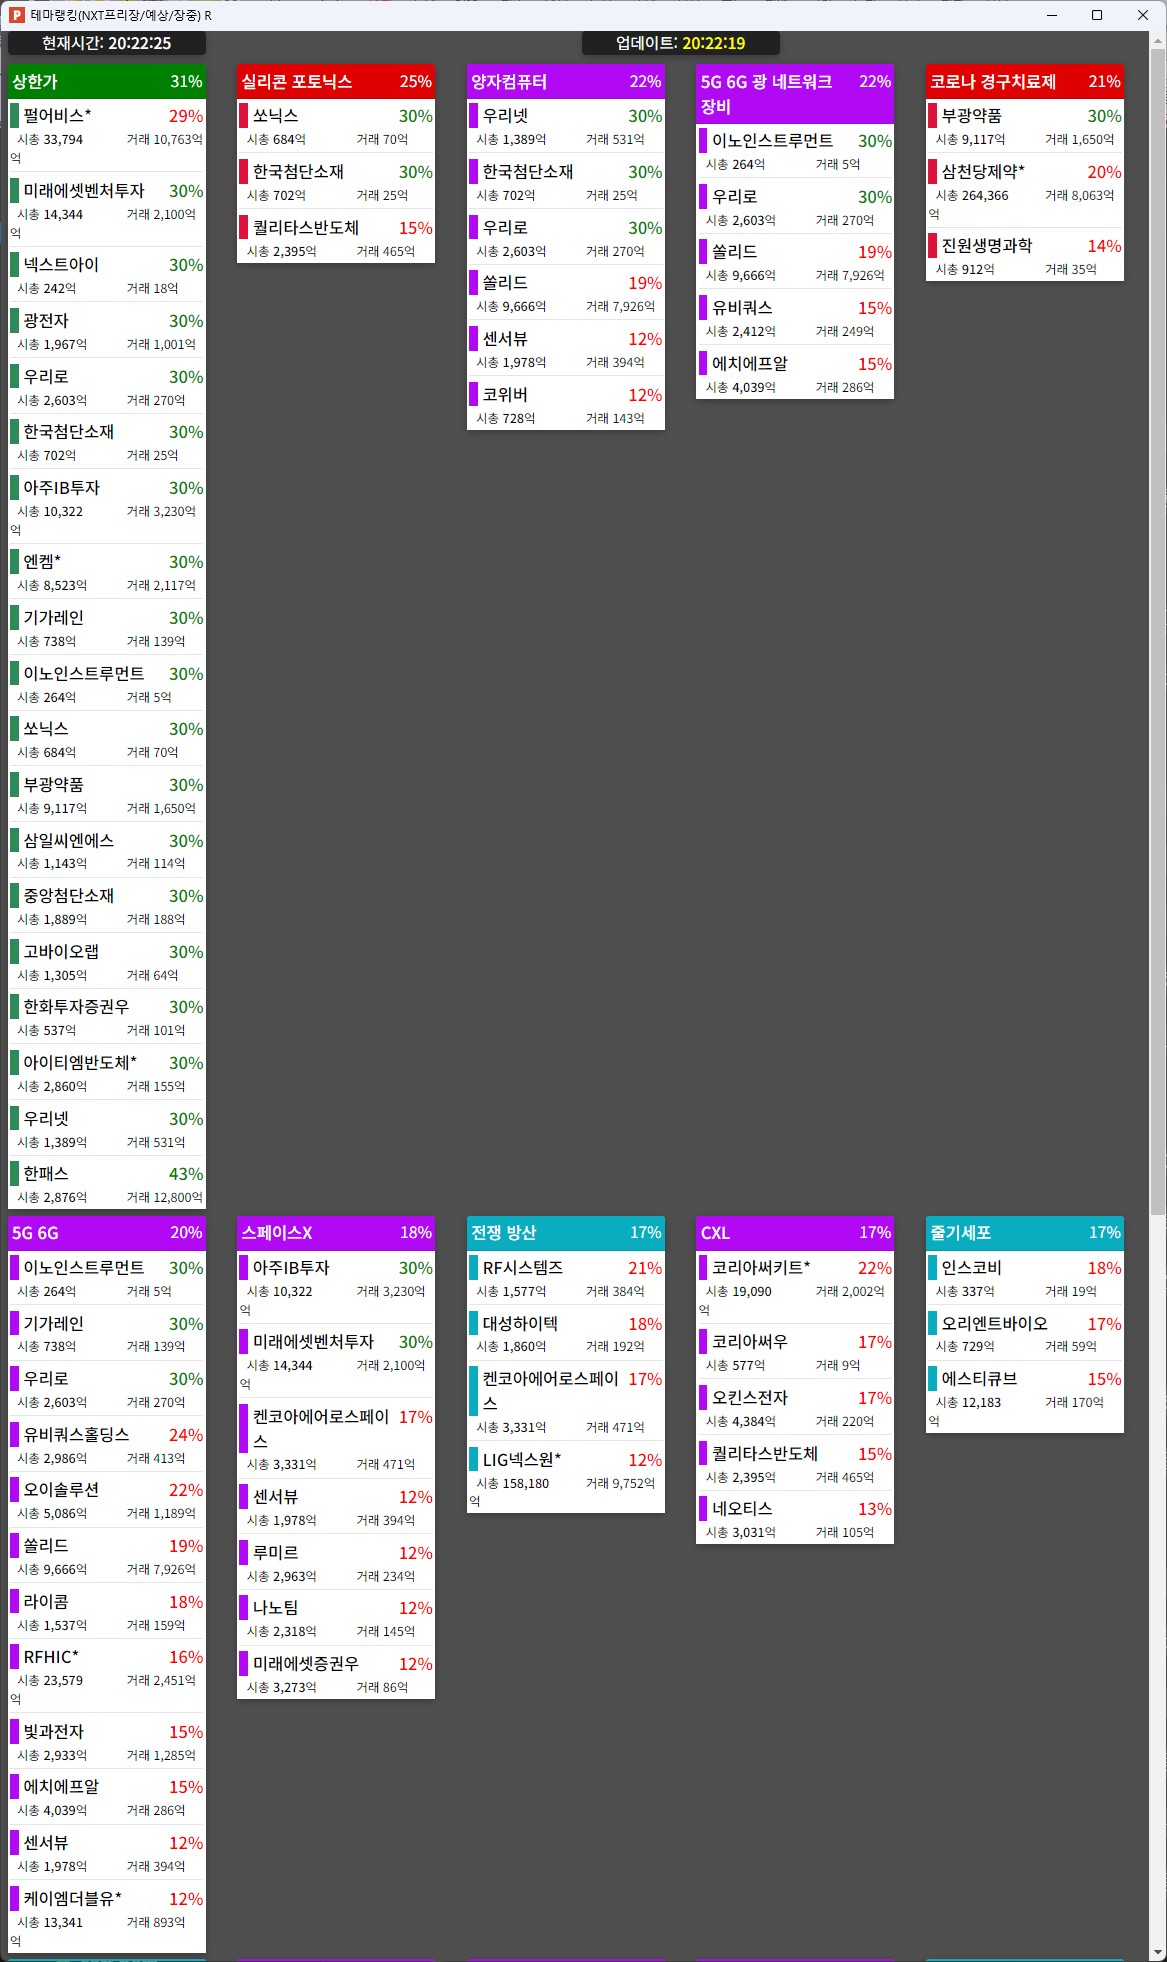The width and height of the screenshot is (1167, 1962).
Task: Select 펄어비스 in the 상한가 list
Action: 58,116
